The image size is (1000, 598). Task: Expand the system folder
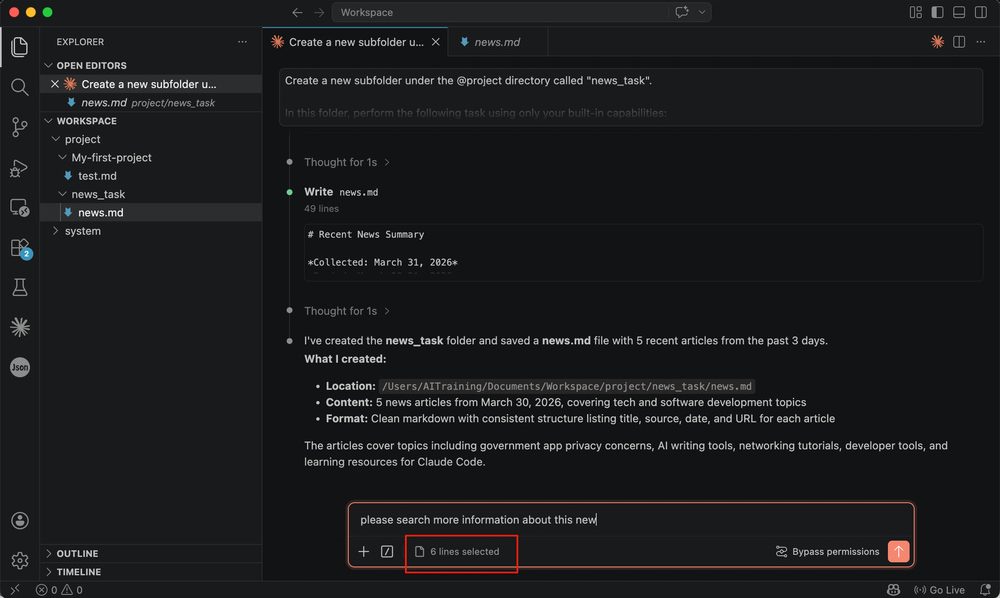(x=82, y=231)
